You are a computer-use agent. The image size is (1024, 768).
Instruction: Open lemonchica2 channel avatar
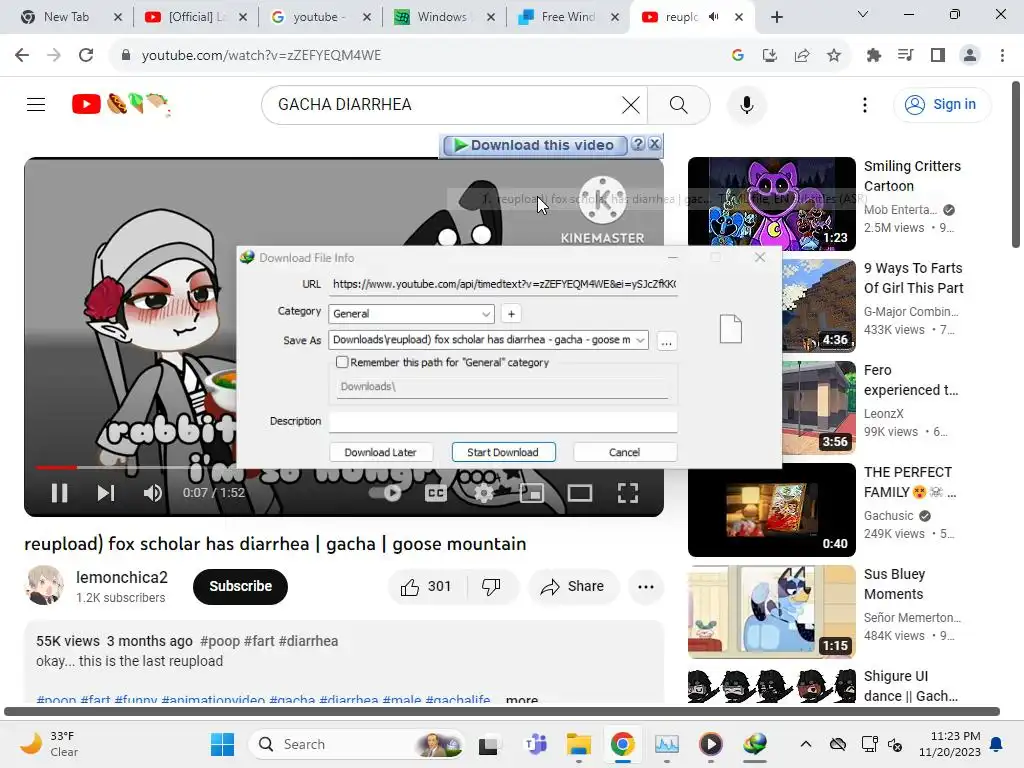45,585
